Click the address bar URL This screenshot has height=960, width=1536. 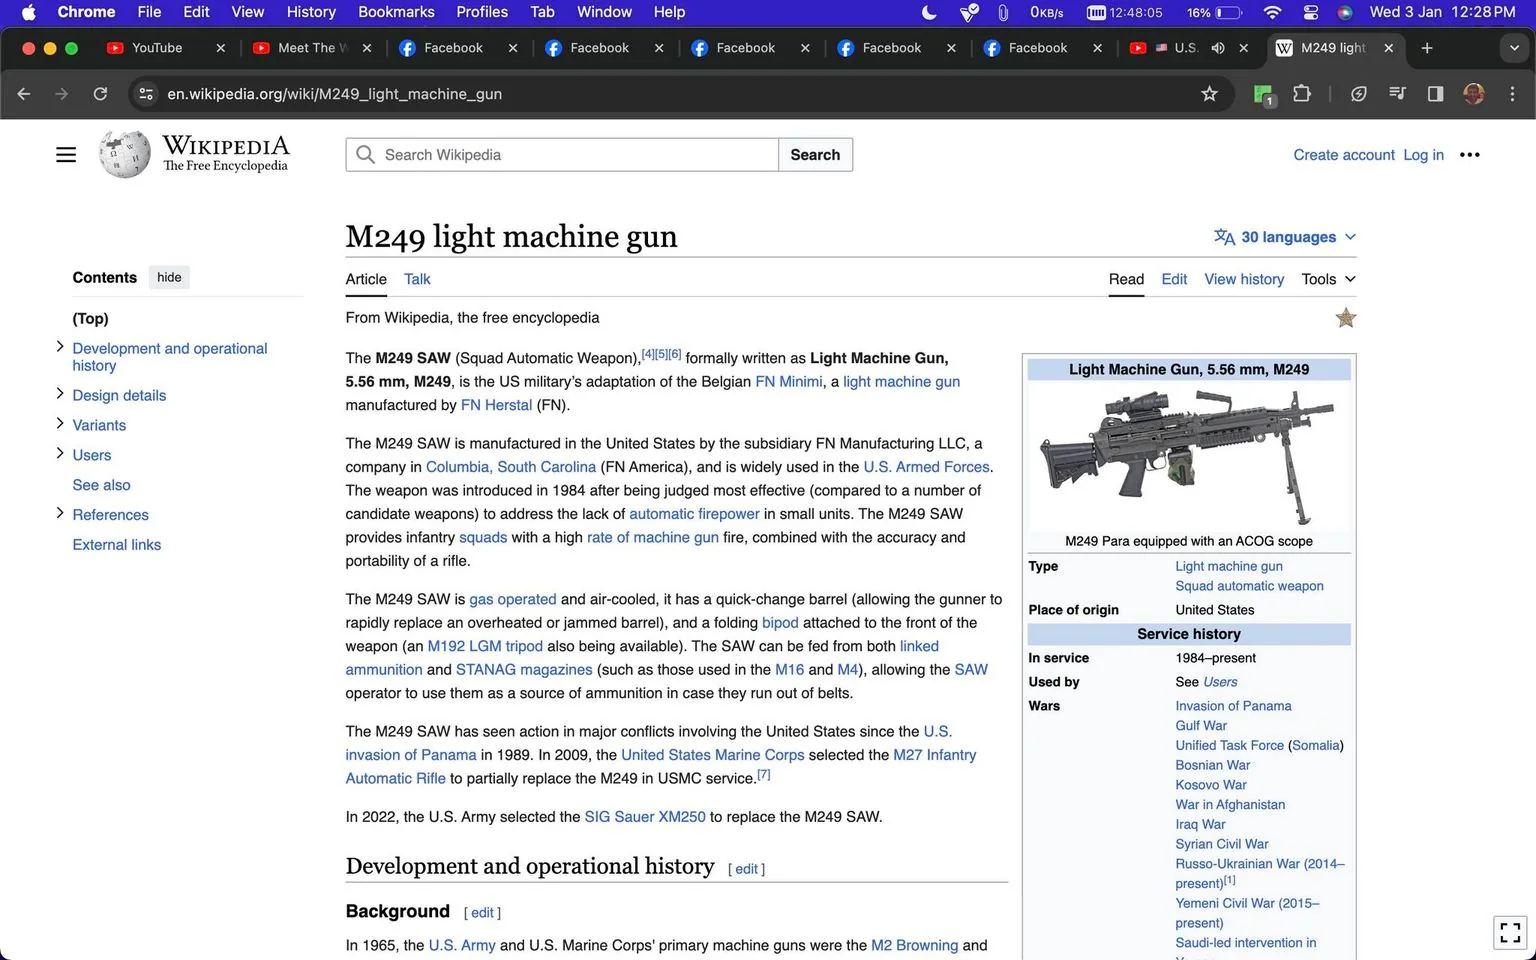(x=334, y=94)
